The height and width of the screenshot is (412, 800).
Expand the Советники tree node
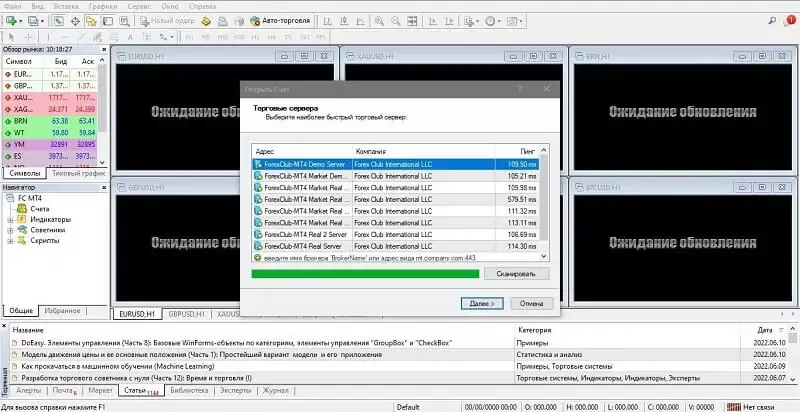[x=10, y=230]
